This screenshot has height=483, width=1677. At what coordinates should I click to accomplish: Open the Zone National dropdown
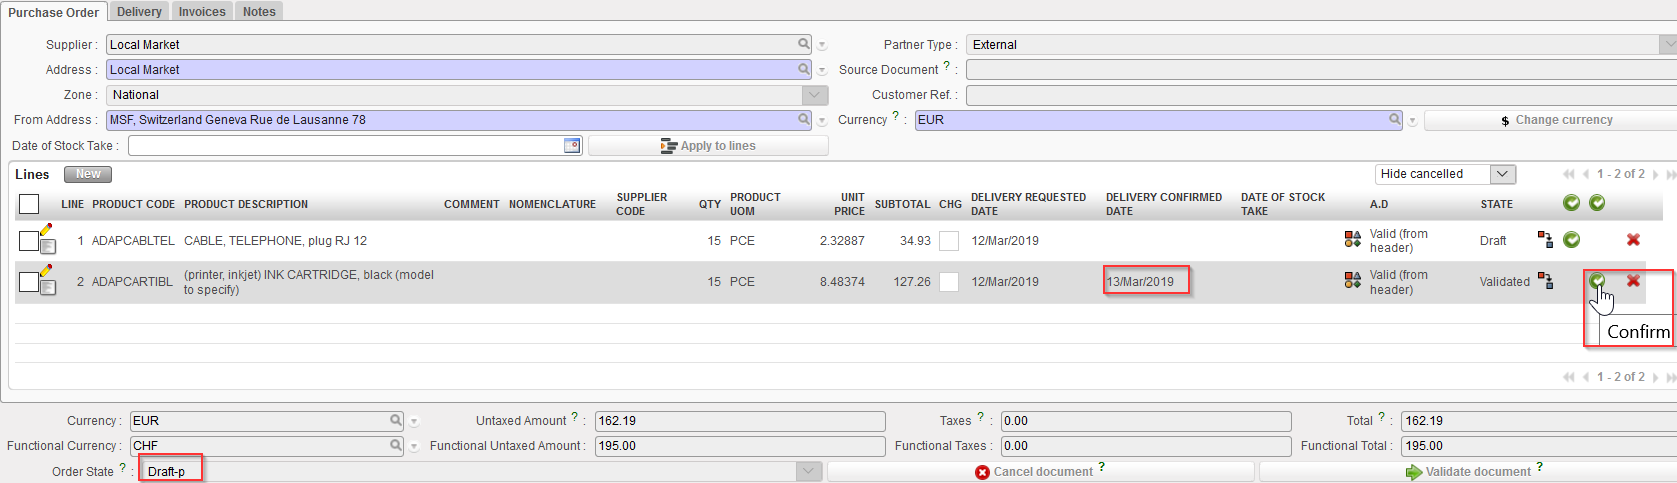tap(815, 95)
